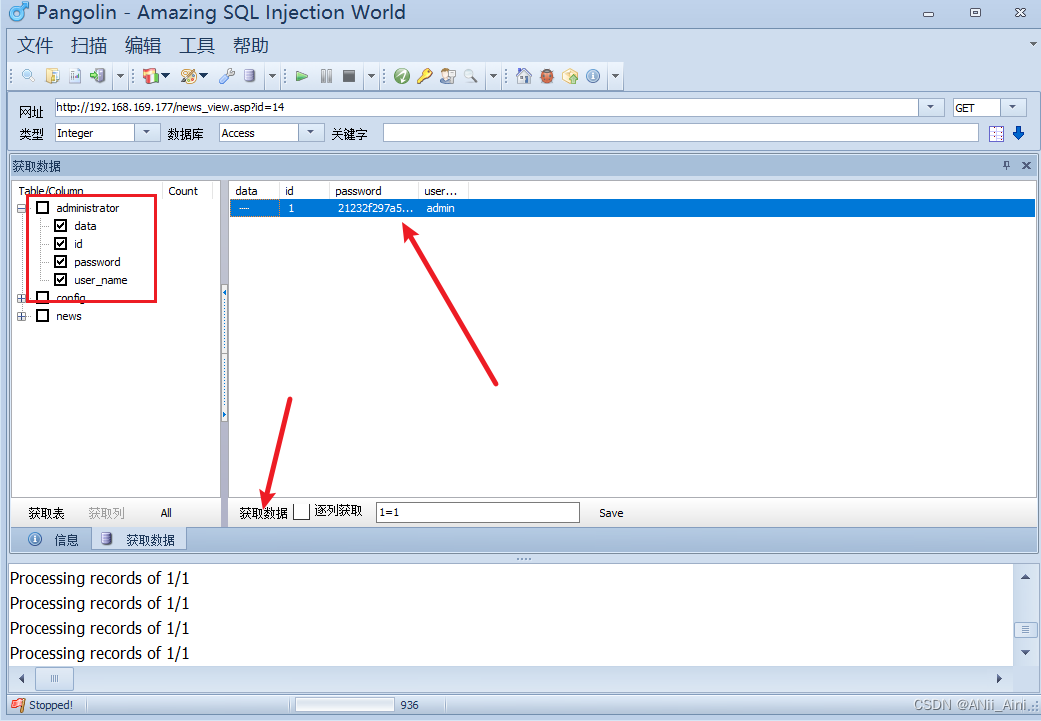Click the 1=1 condition input field

point(477,512)
